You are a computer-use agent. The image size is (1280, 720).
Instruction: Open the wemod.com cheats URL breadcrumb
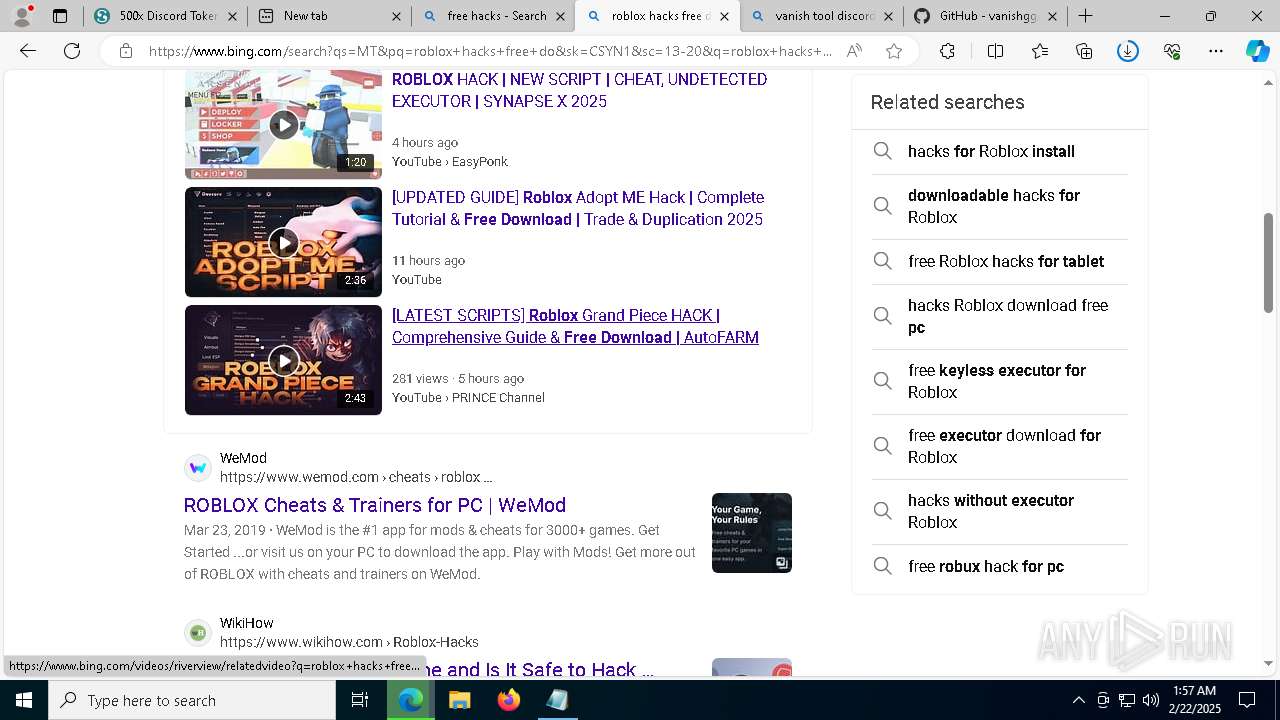pyautogui.click(x=356, y=477)
